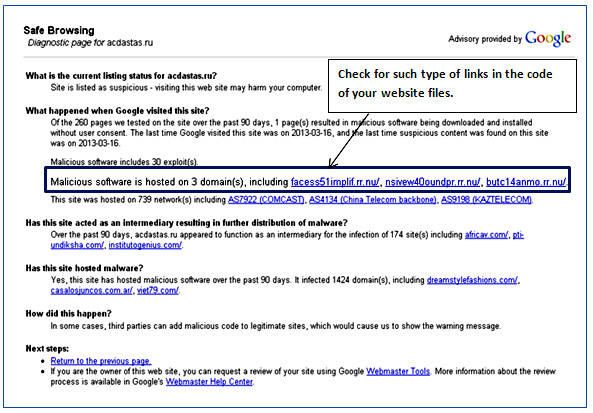Open the nsivew40oundpr.rr.nu link
Viewport: 593px width, 413px height.
433,182
